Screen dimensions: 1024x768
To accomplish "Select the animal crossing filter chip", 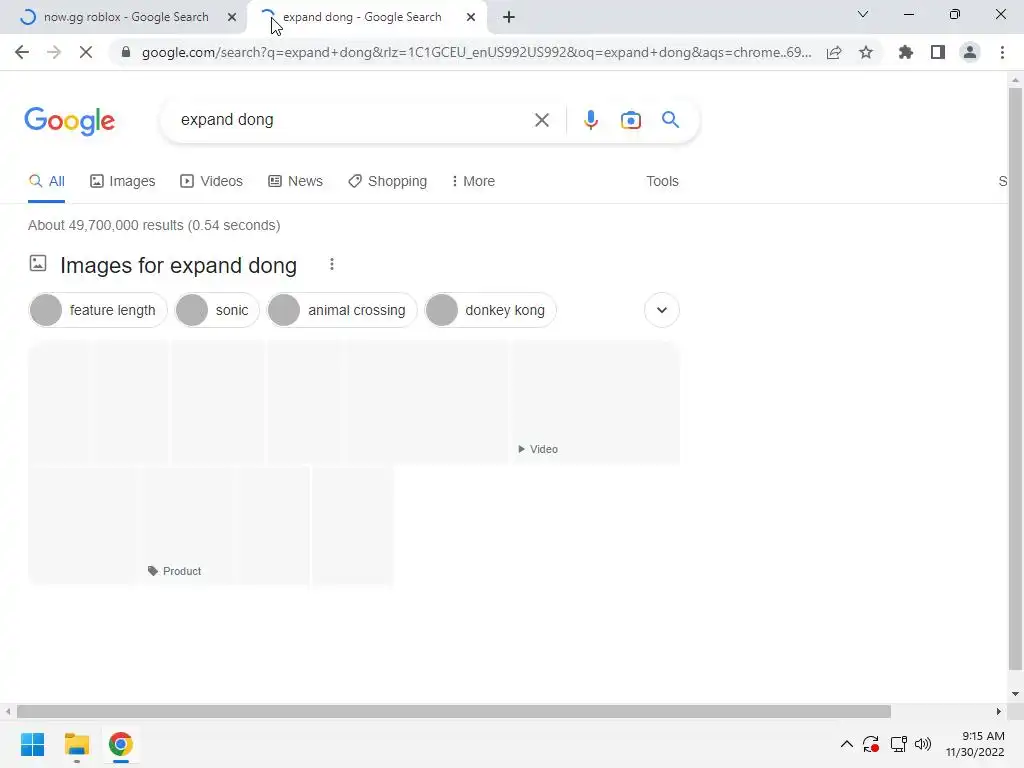I will tap(342, 310).
